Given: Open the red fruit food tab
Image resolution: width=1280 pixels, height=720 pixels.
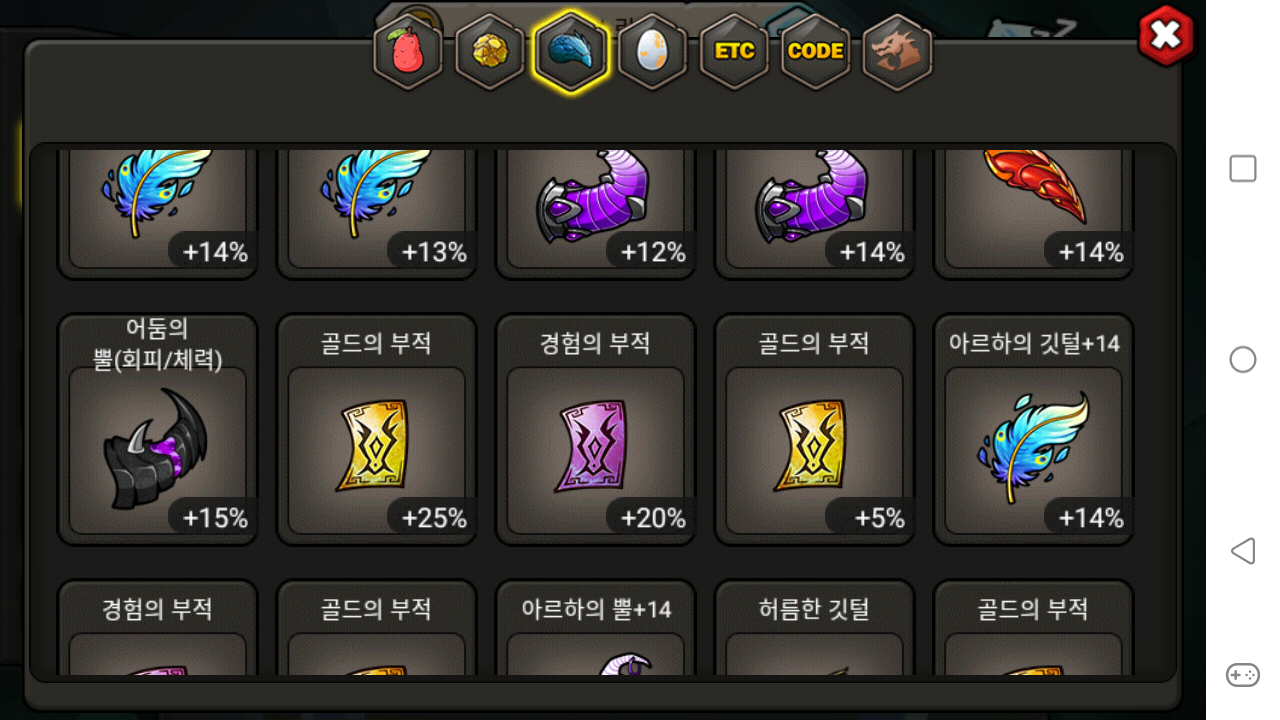Looking at the screenshot, I should tap(408, 52).
